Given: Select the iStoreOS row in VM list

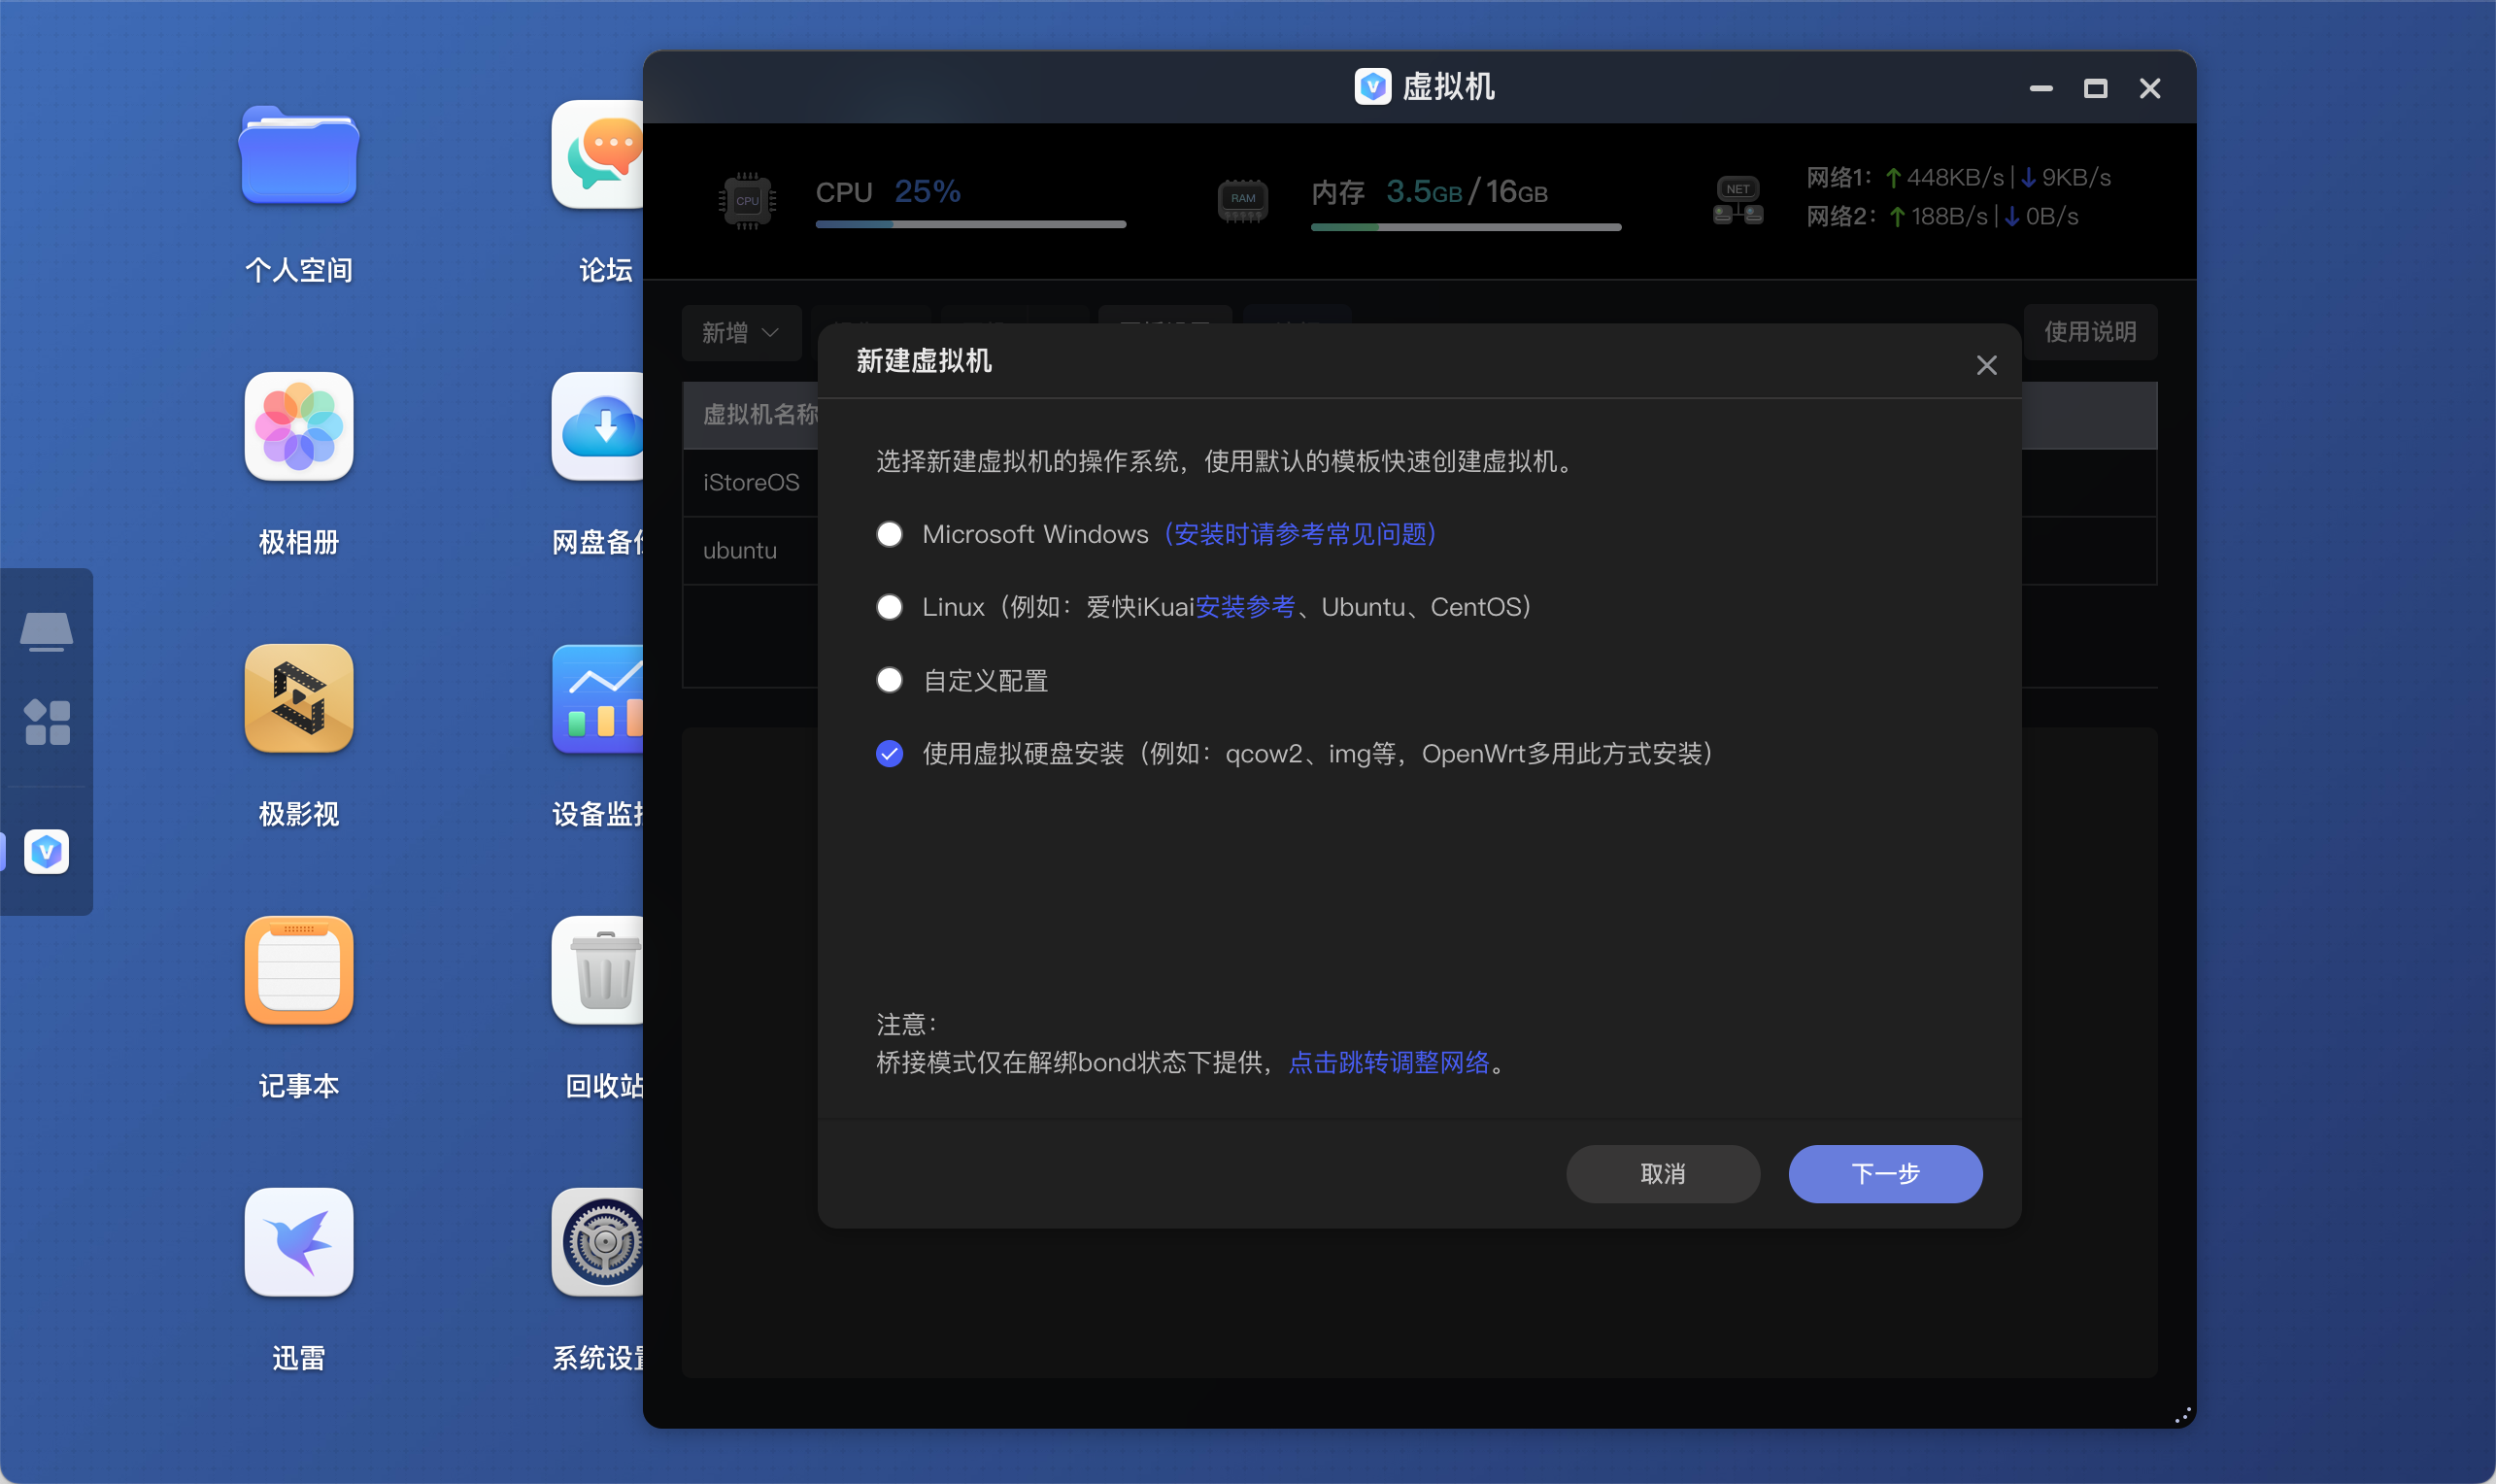Looking at the screenshot, I should tap(751, 483).
